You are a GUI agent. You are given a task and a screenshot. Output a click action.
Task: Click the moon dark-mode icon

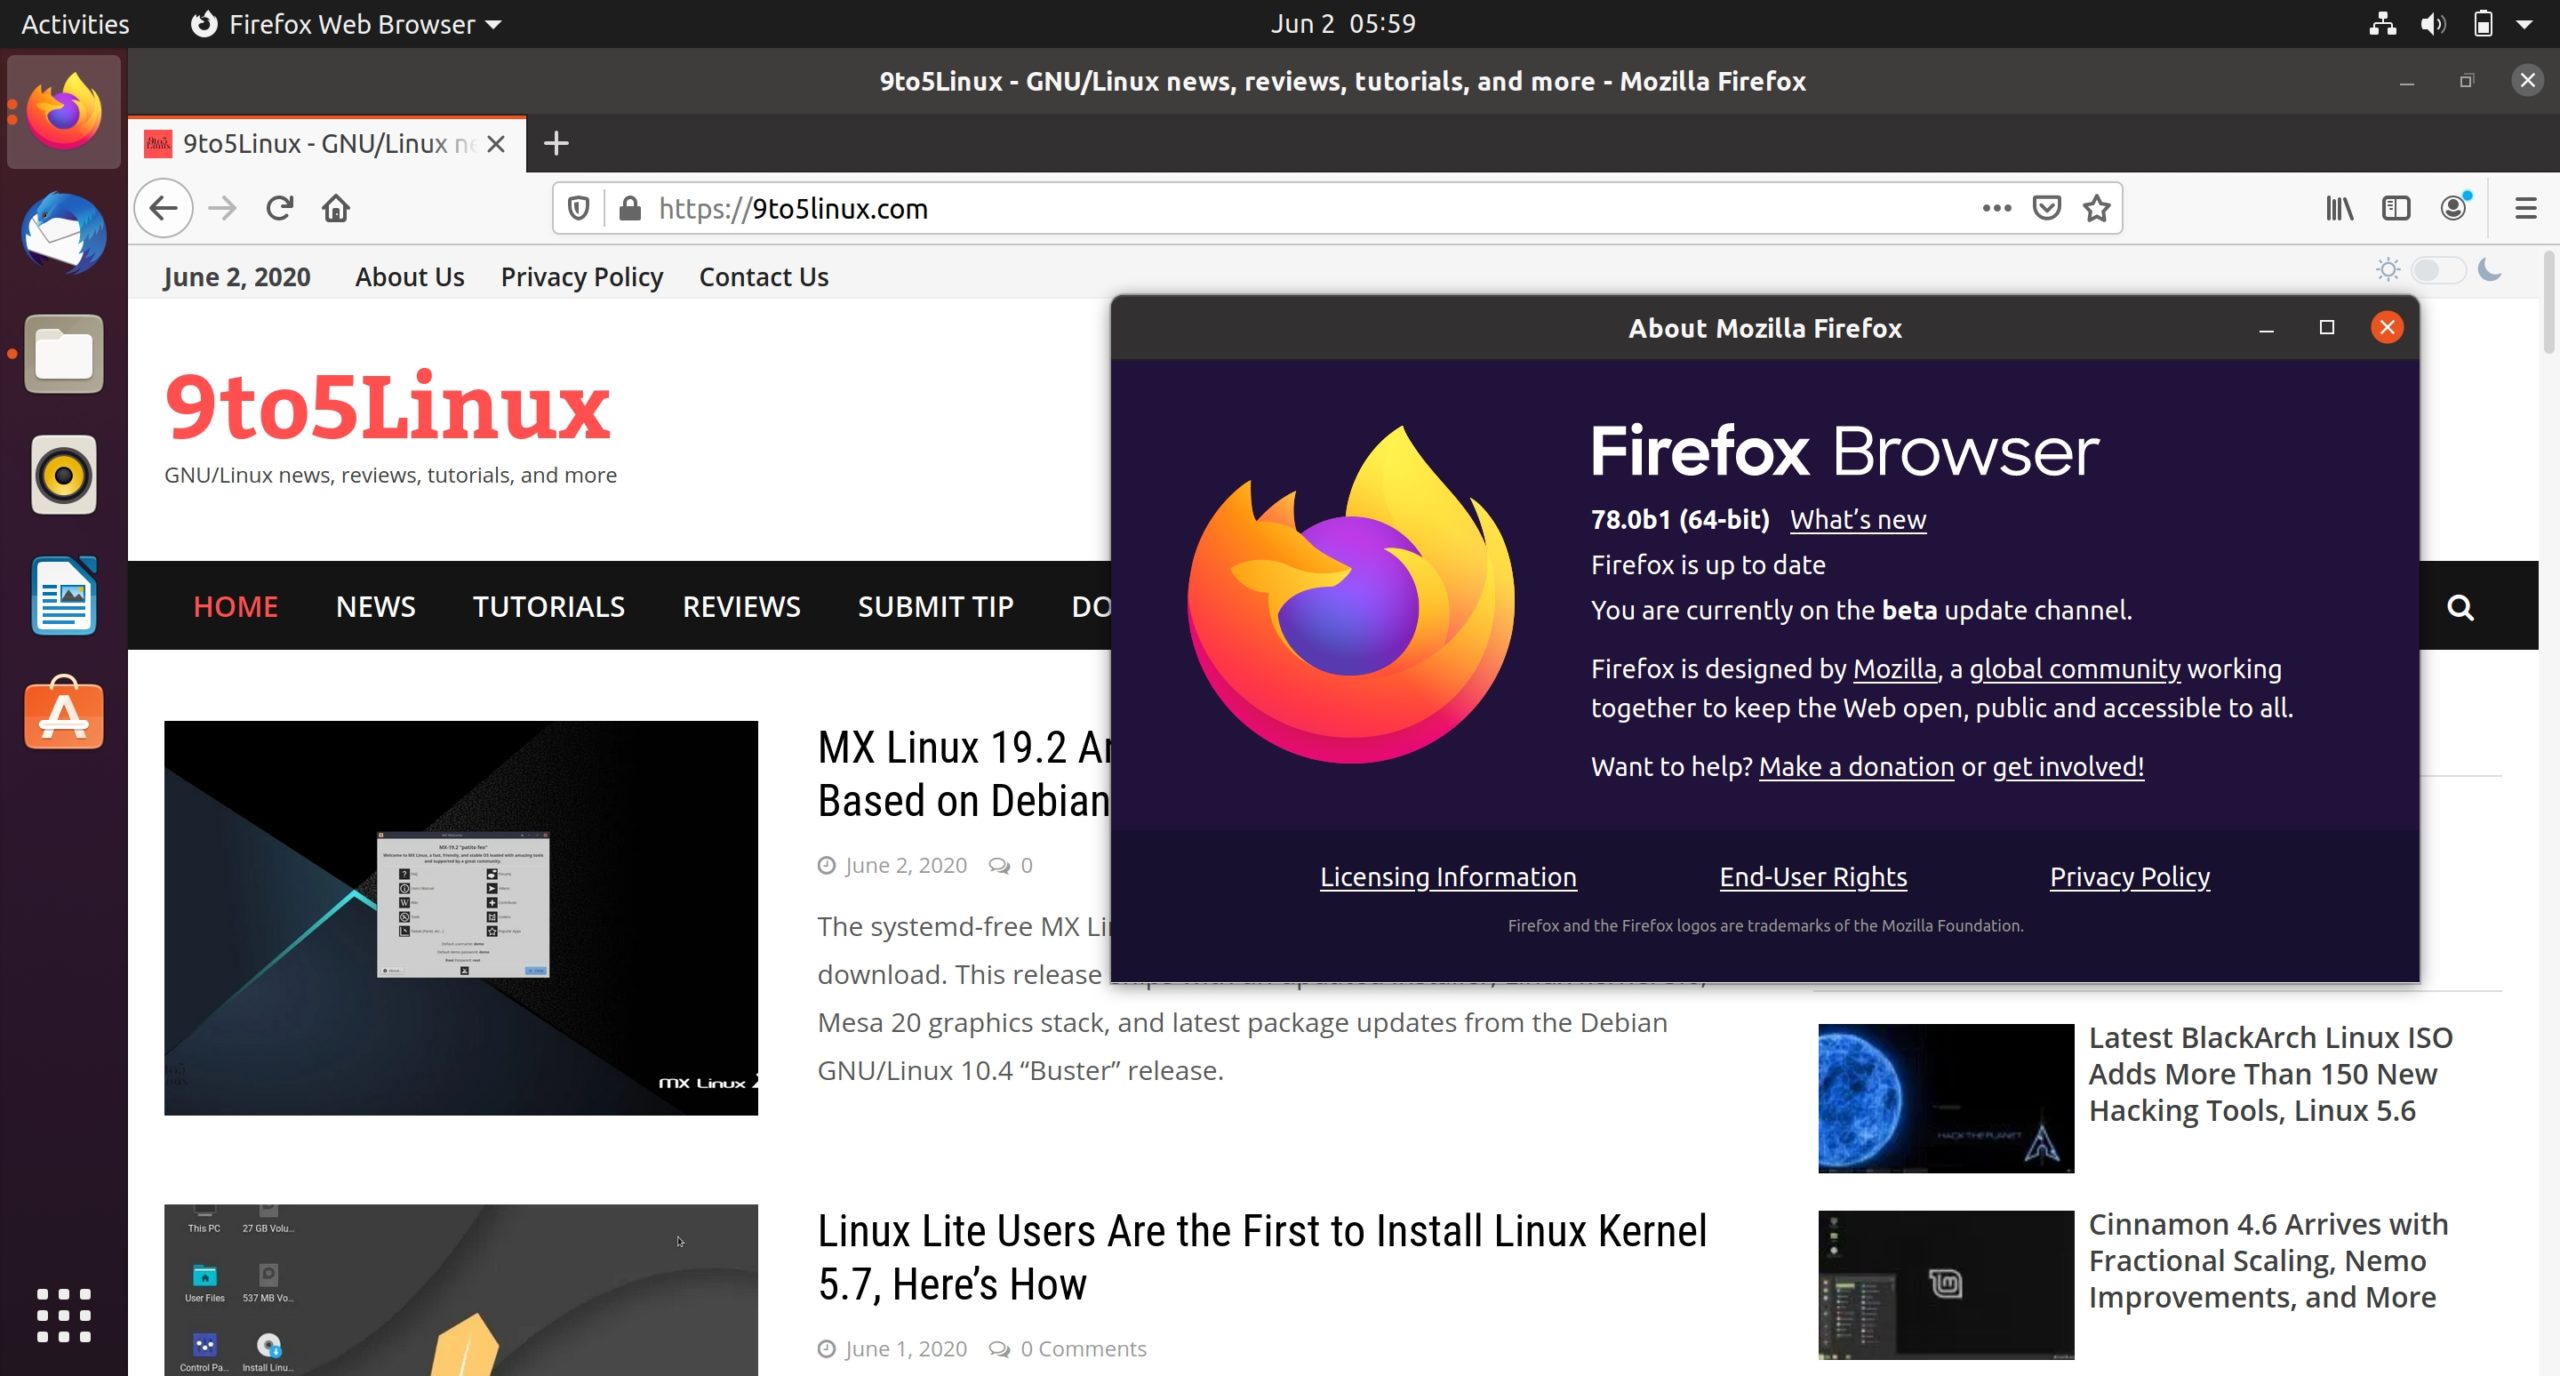[x=2491, y=270]
